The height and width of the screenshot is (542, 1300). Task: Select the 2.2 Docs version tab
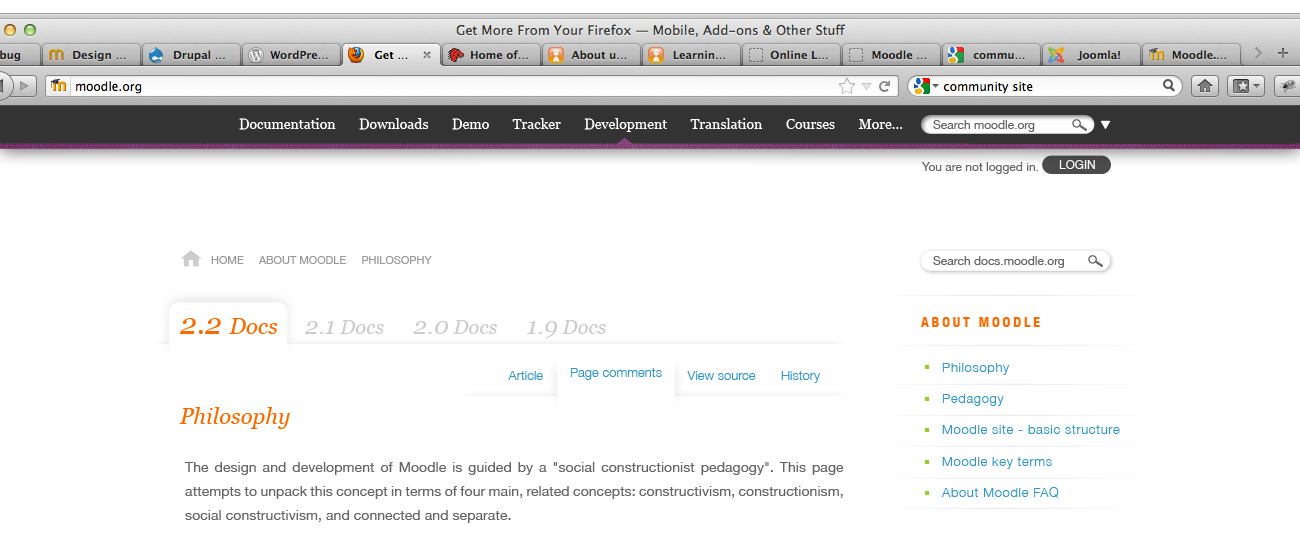[x=229, y=326]
